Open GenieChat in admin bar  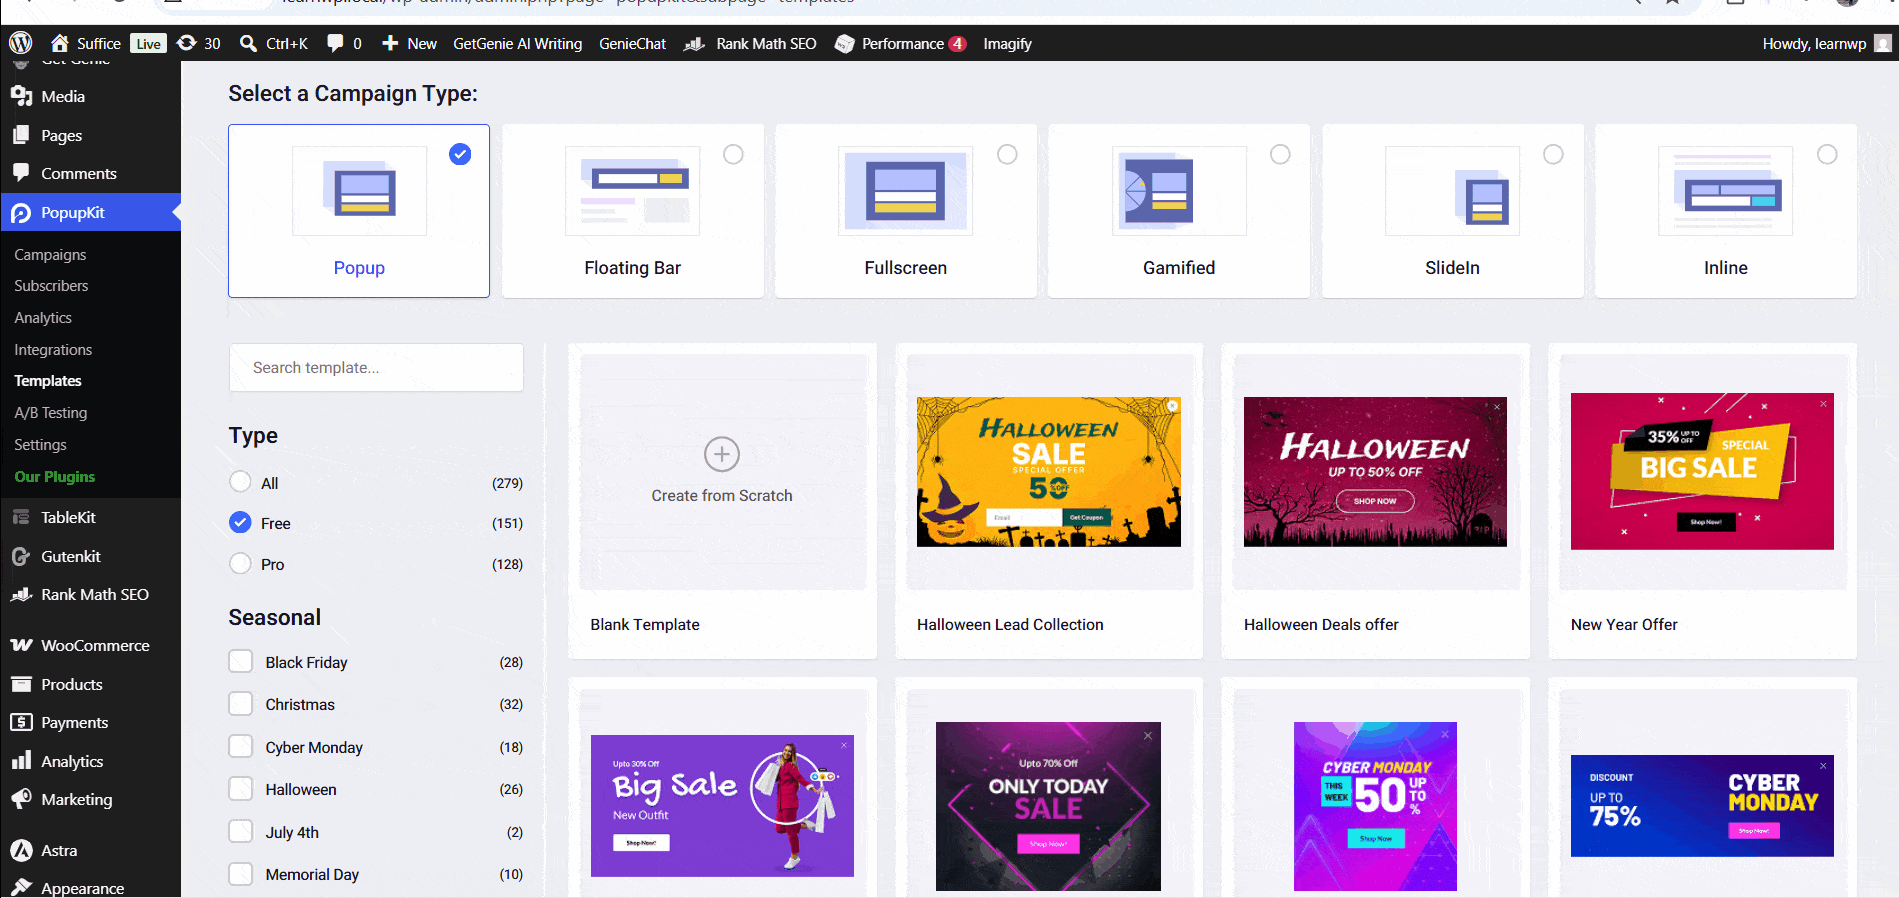click(632, 43)
